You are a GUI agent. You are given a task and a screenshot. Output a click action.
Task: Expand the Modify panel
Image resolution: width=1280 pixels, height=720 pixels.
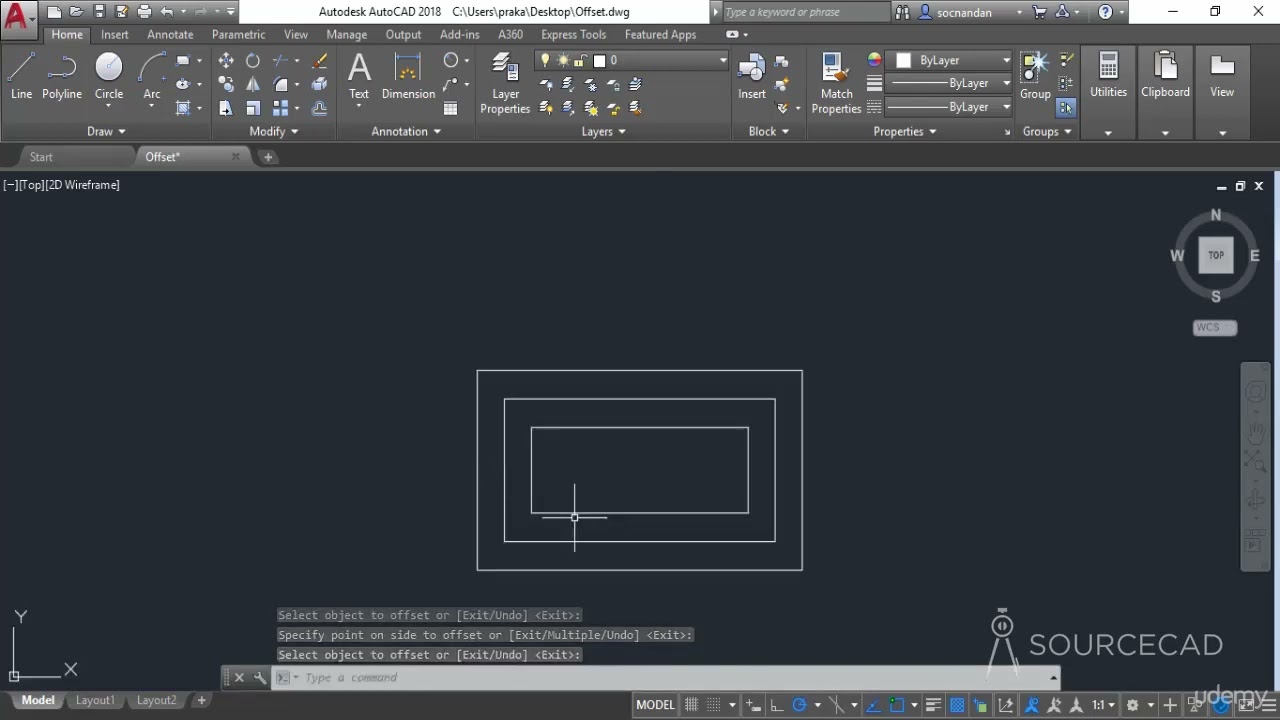273,131
